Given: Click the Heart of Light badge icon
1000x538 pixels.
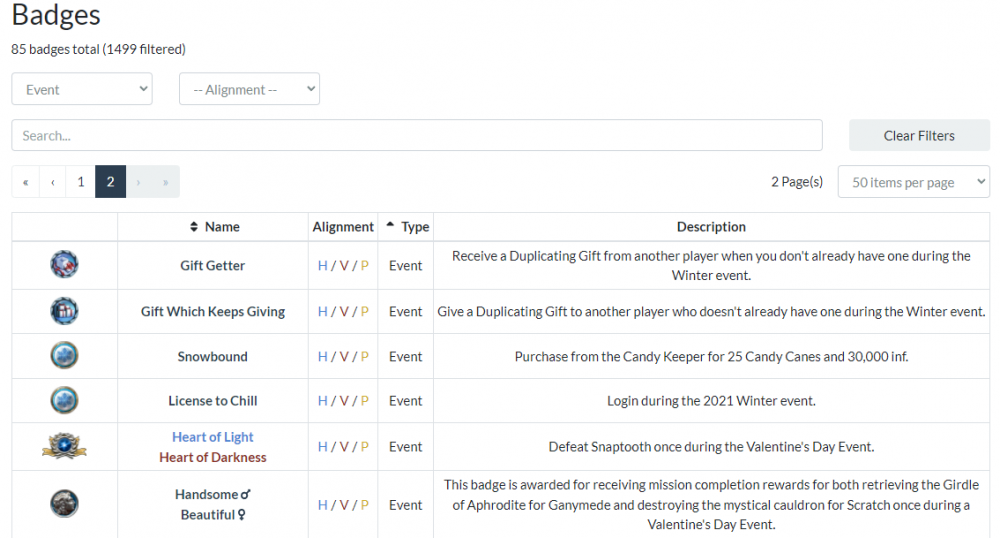Looking at the screenshot, I should (64, 446).
